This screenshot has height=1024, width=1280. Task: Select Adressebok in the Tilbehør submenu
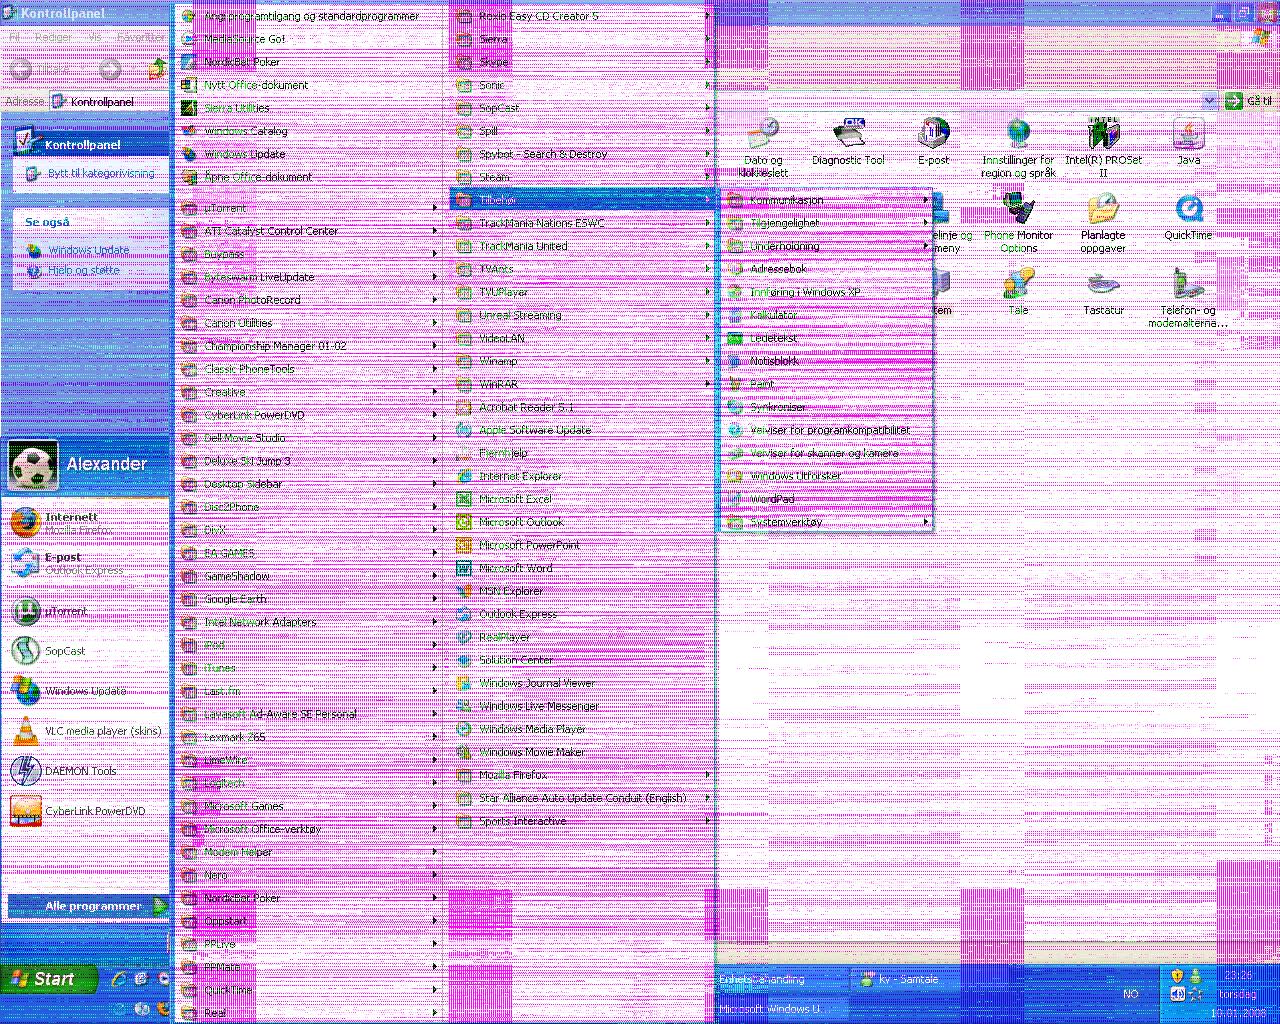pyautogui.click(x=826, y=269)
